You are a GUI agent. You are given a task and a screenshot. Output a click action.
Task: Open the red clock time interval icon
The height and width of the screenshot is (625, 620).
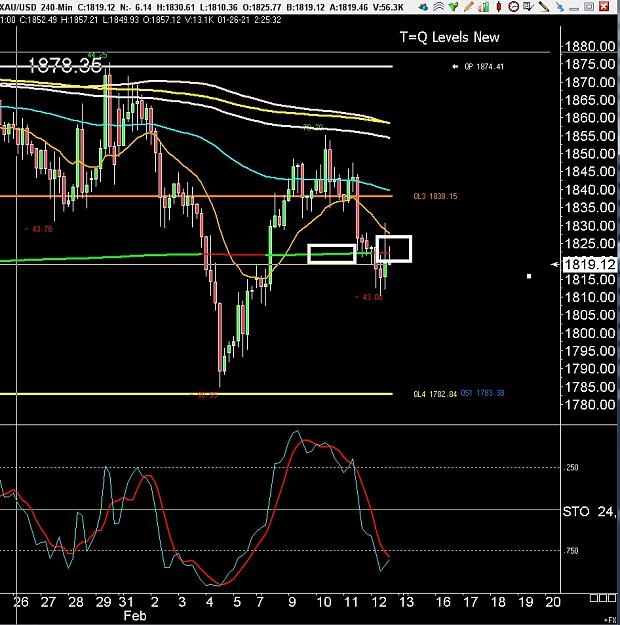514,6
